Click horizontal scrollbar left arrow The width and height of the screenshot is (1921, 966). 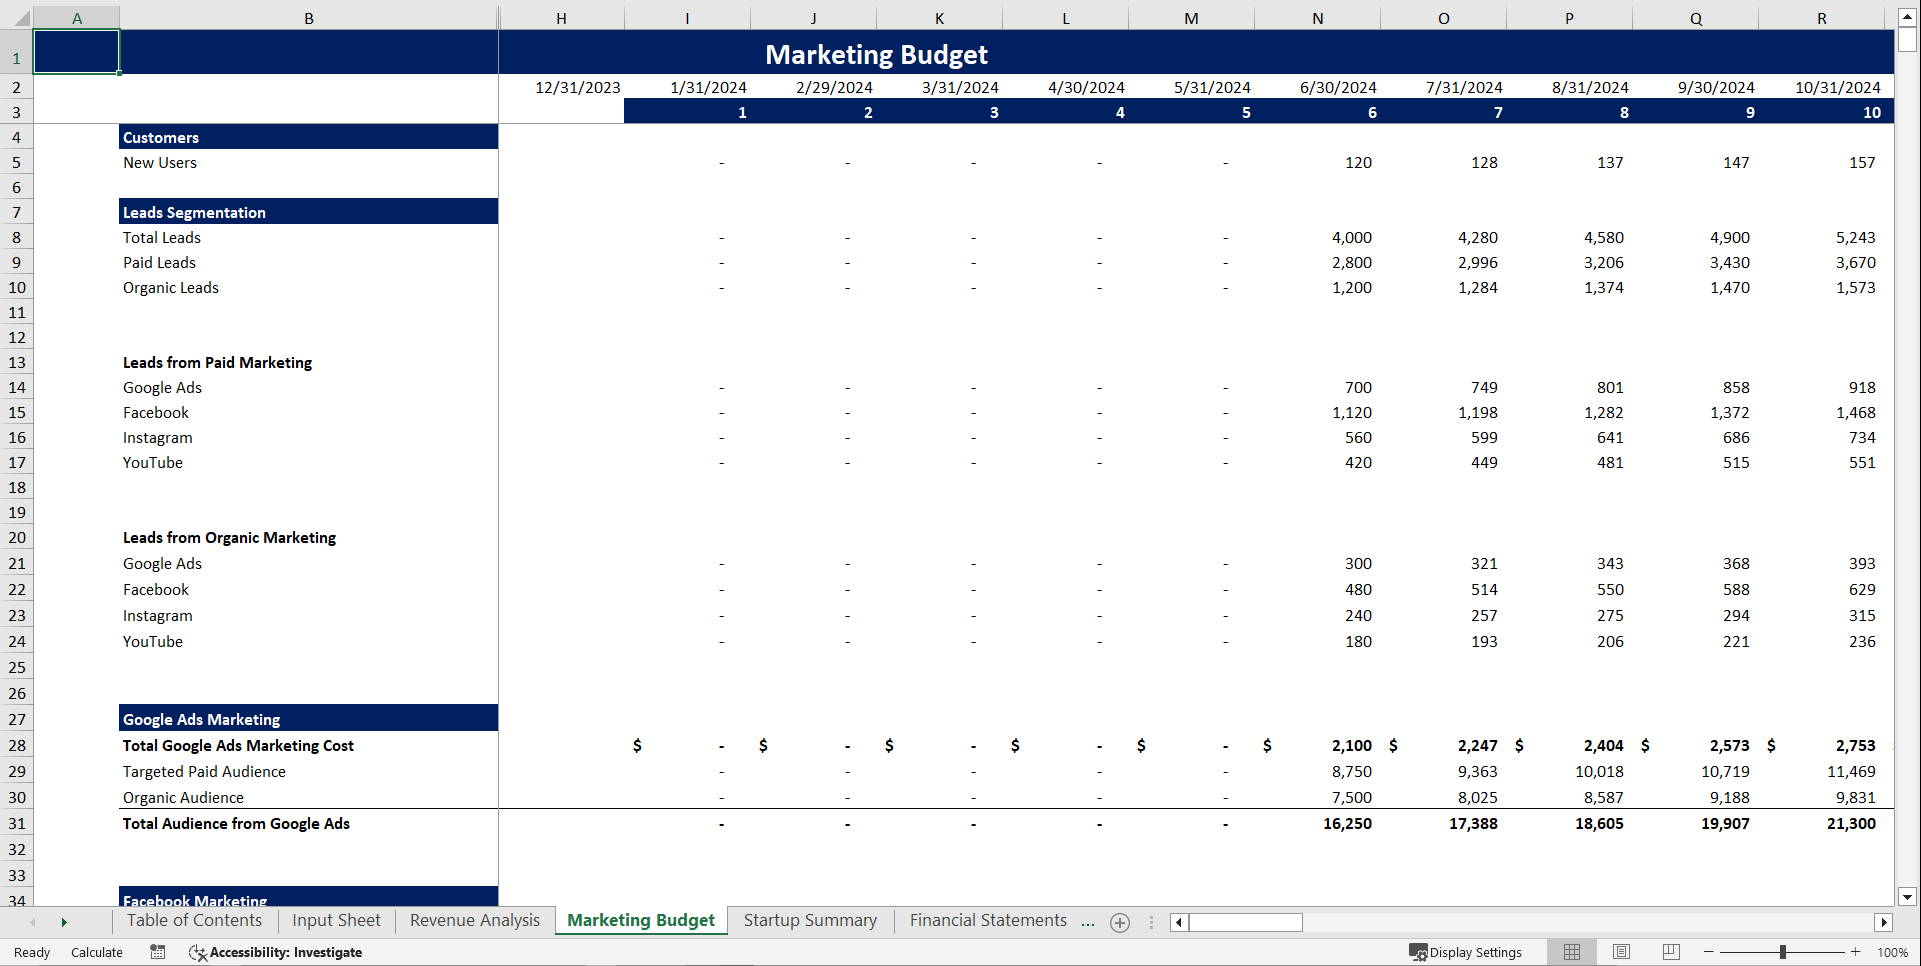coord(1179,922)
